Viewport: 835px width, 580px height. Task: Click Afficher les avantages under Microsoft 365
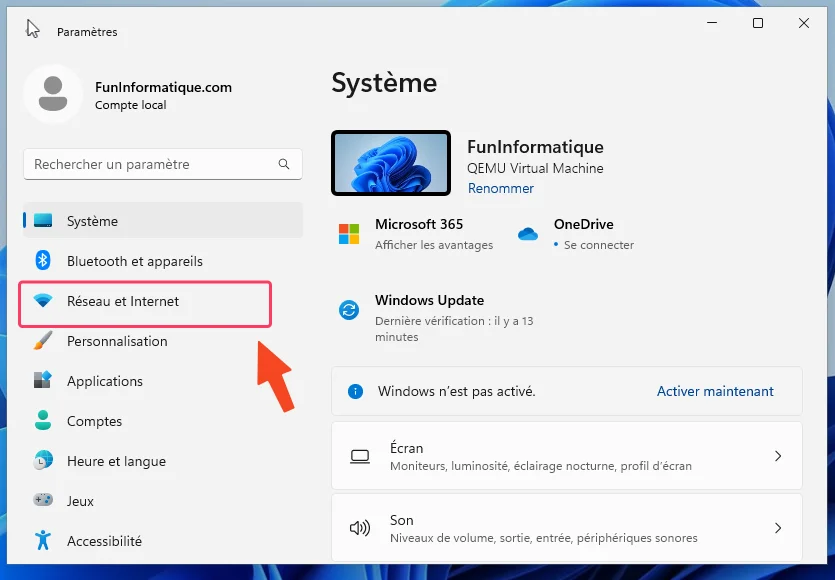[433, 245]
